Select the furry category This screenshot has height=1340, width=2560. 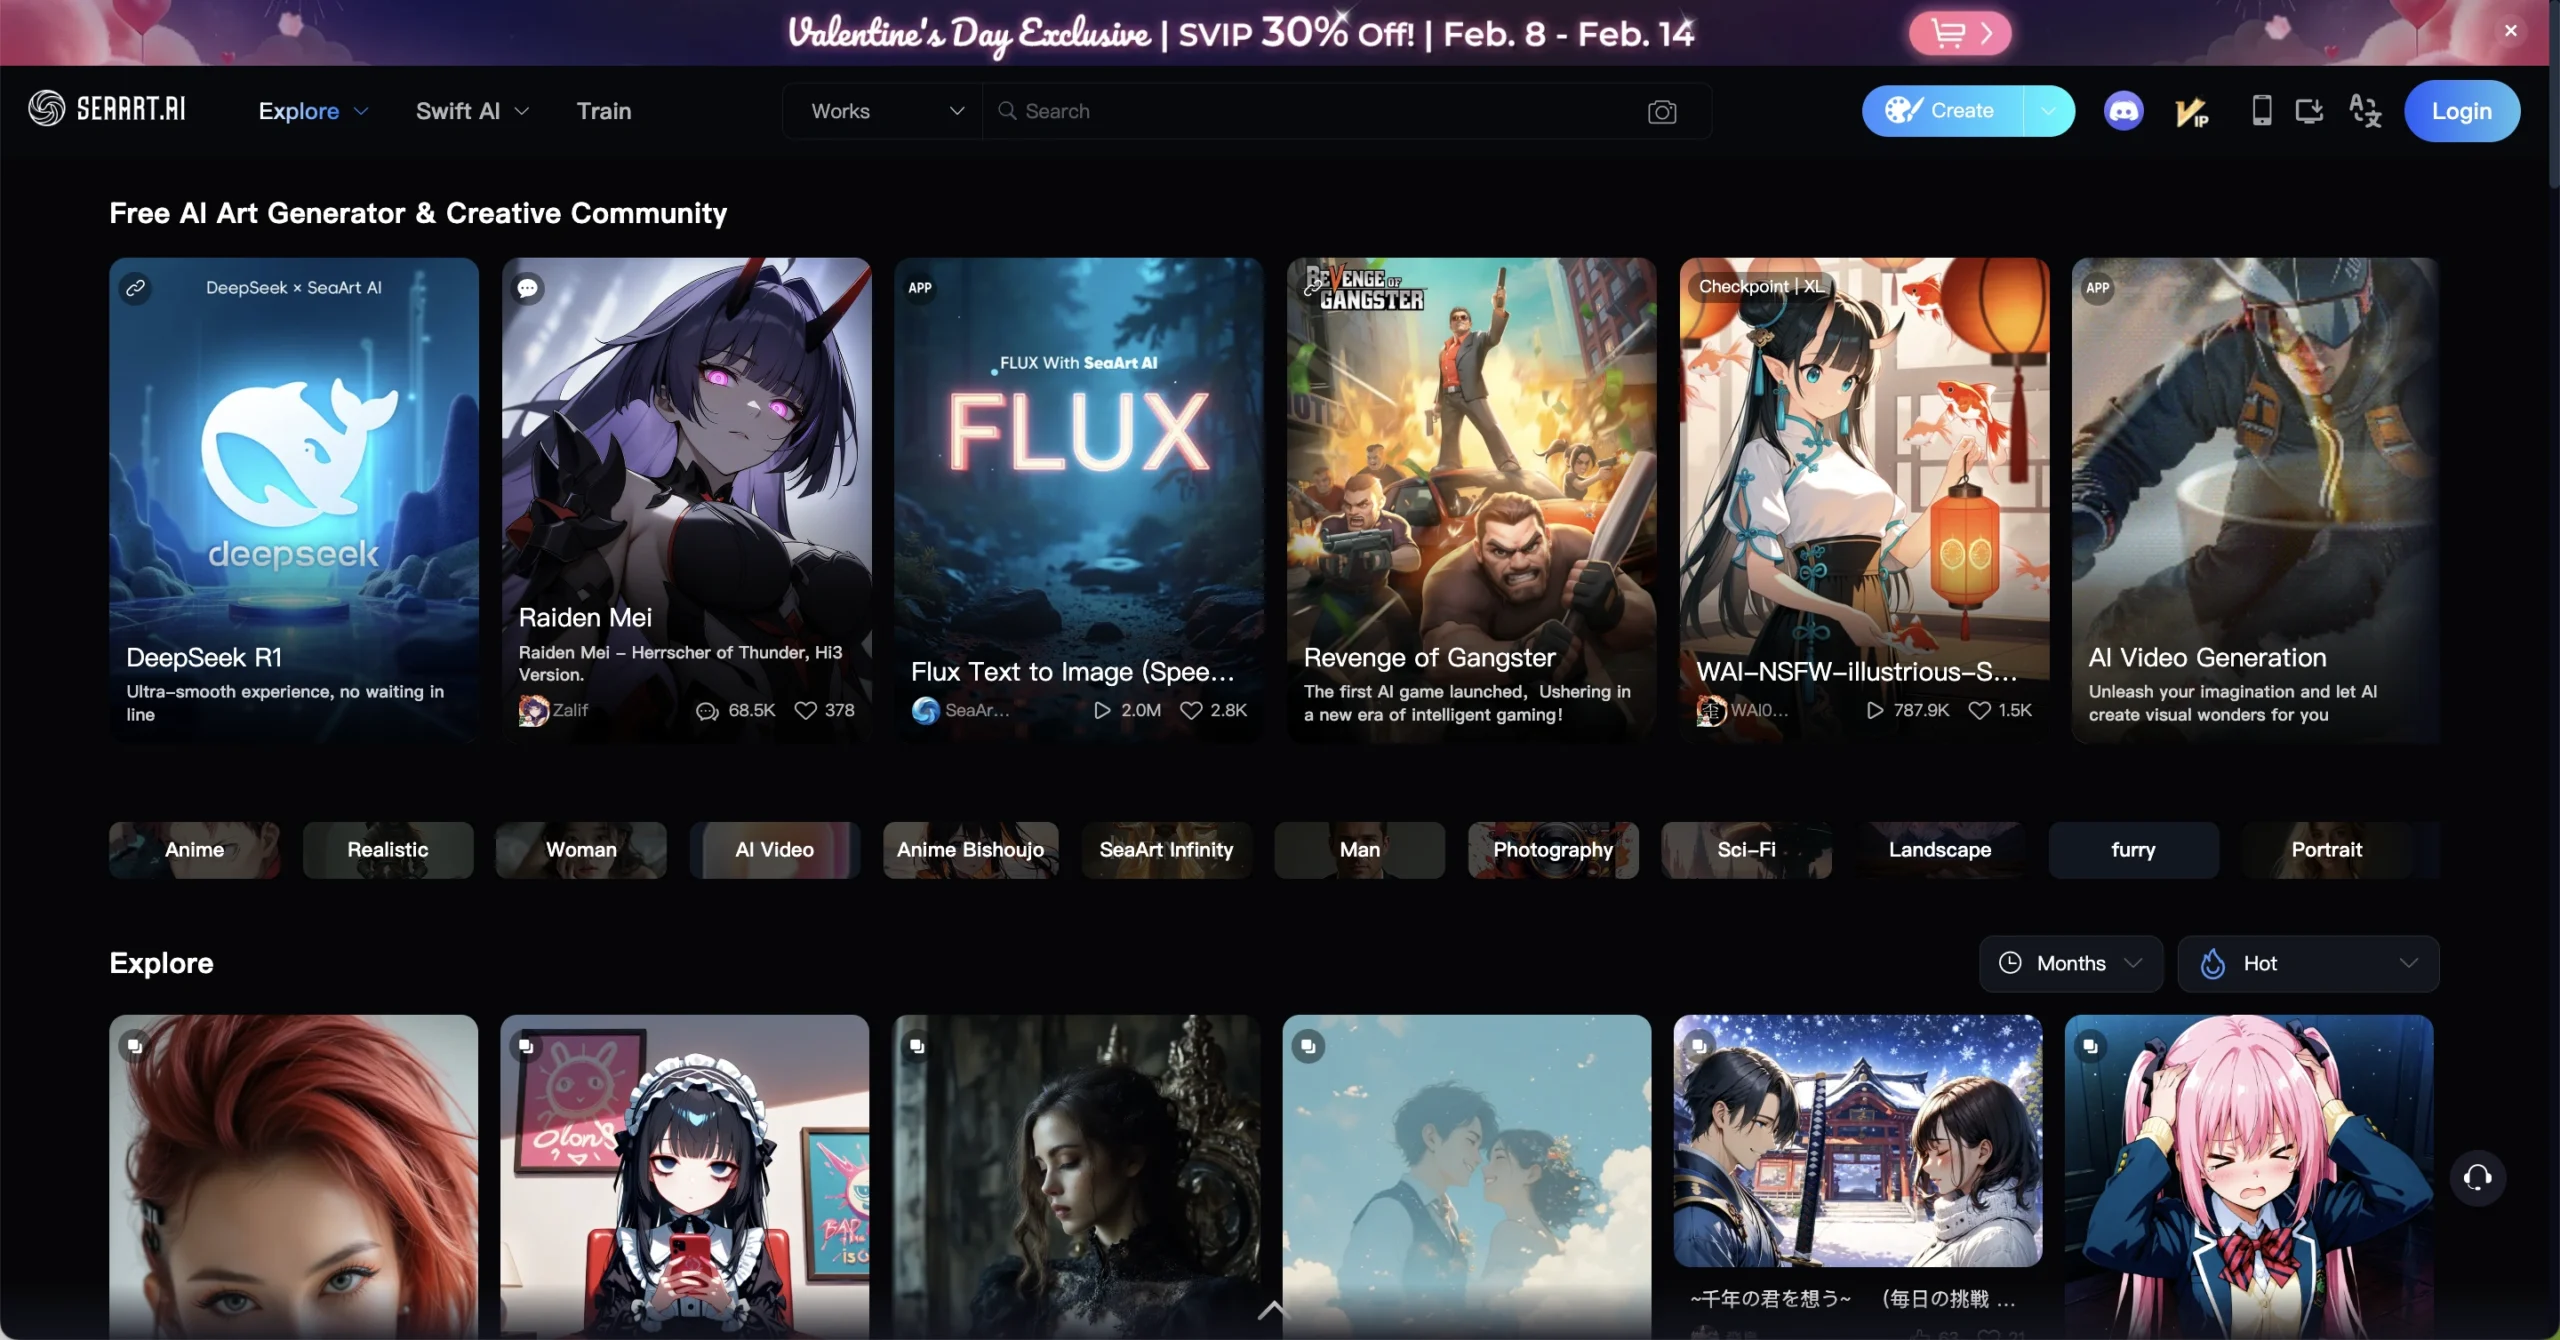click(x=2133, y=850)
